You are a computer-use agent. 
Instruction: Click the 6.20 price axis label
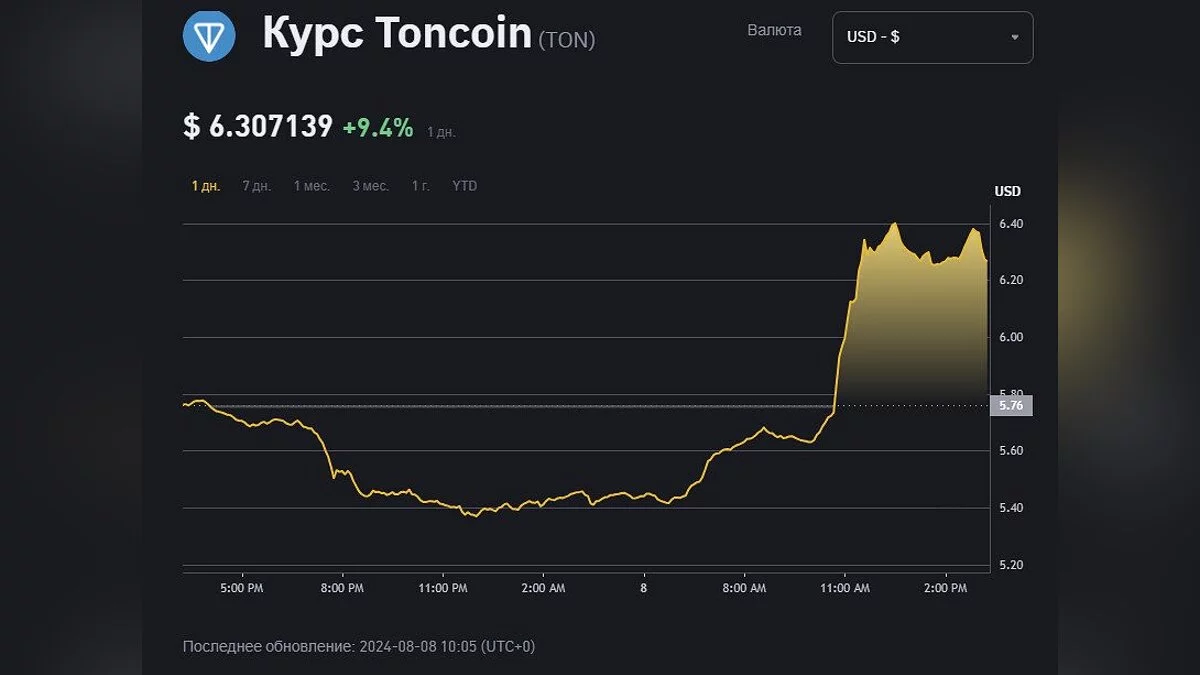(x=1009, y=280)
